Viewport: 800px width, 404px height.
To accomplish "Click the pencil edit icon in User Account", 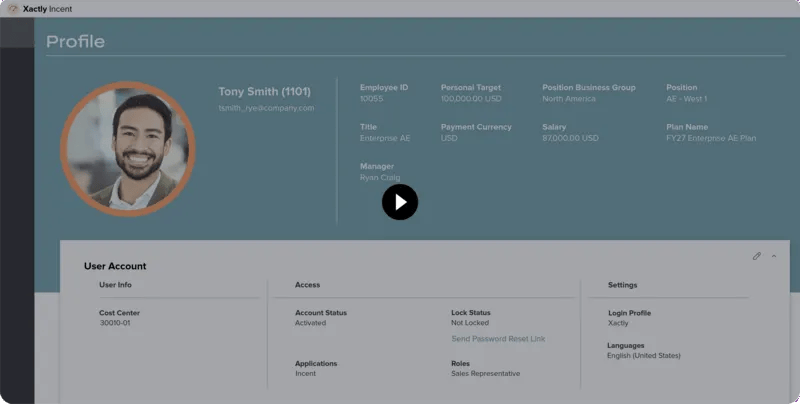I will [x=757, y=256].
